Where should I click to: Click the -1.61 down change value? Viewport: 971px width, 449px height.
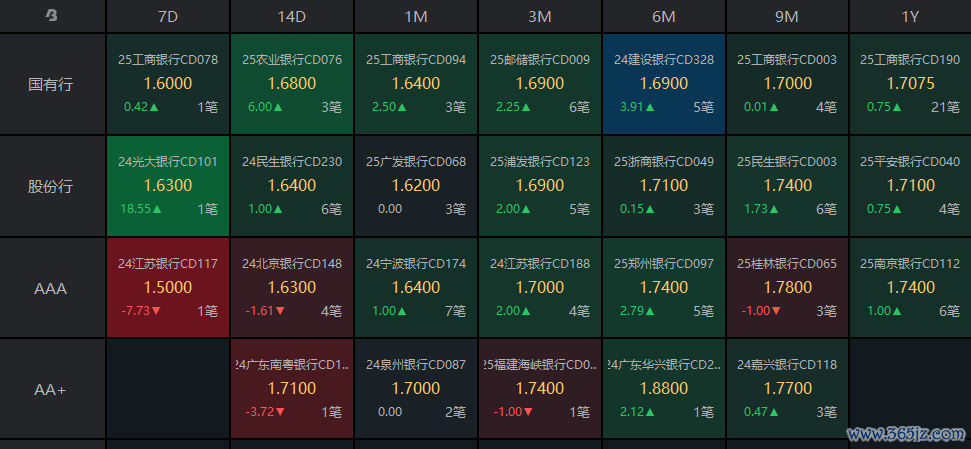click(x=264, y=311)
